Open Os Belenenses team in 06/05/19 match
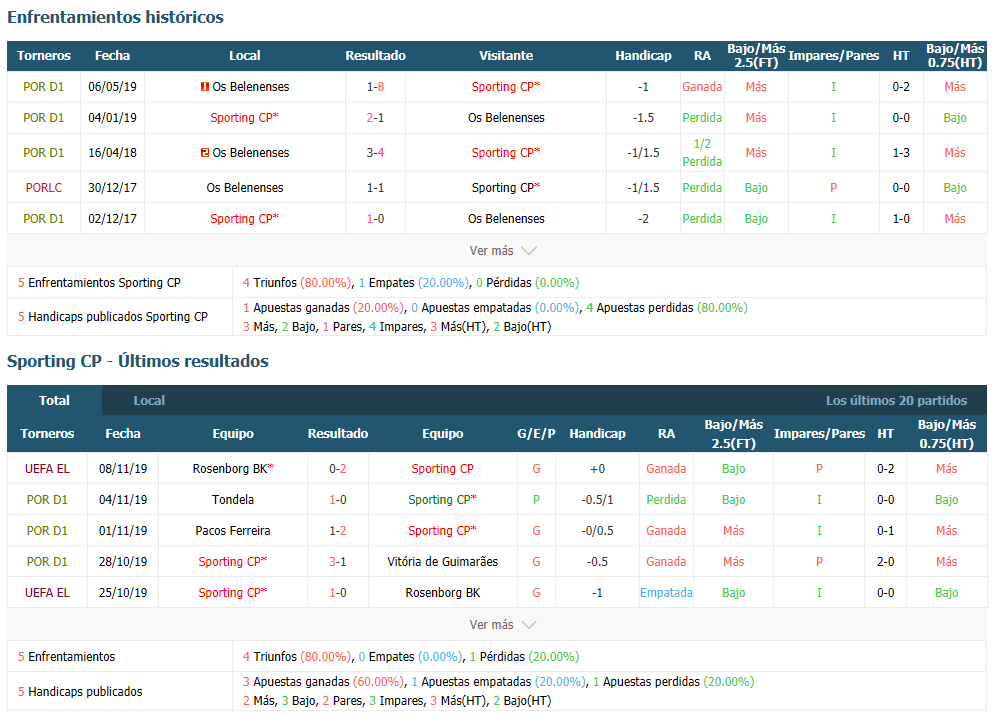 tap(251, 87)
